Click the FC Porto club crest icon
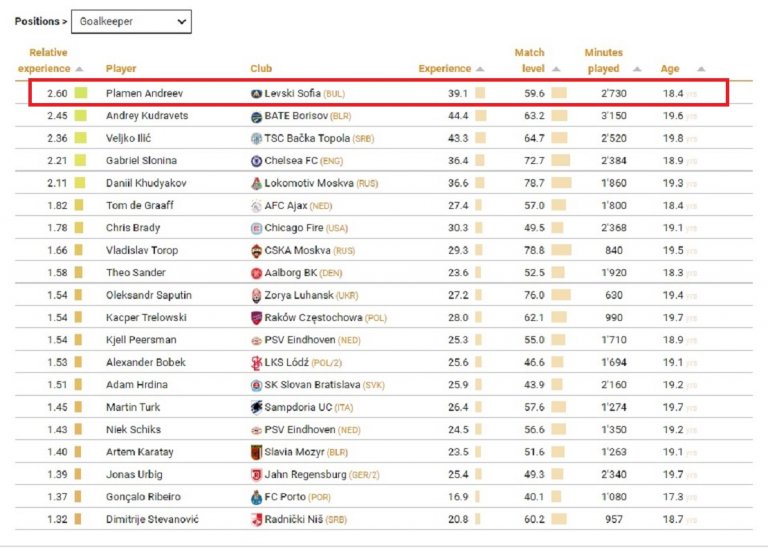This screenshot has width=768, height=550. click(x=256, y=496)
